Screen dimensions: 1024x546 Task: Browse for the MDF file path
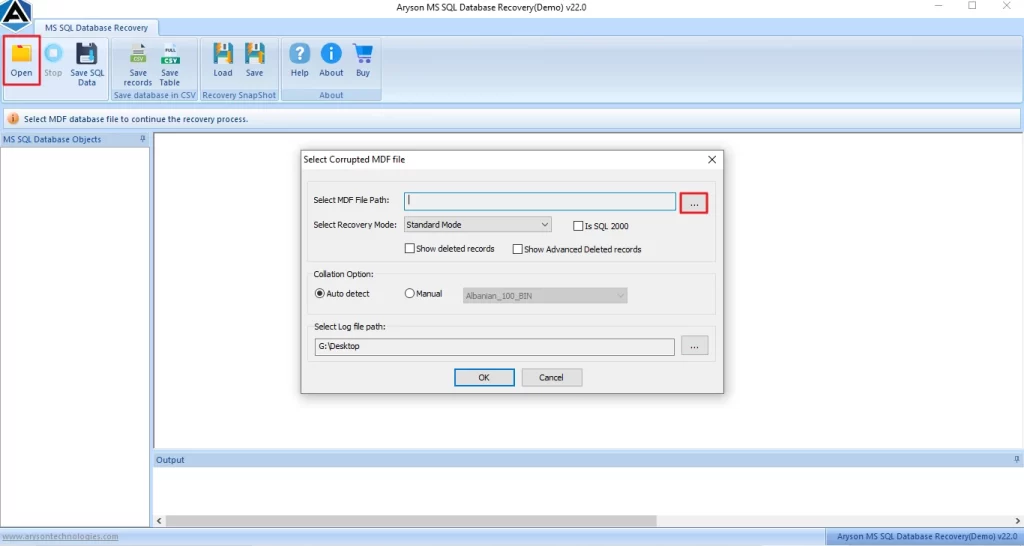coord(694,203)
